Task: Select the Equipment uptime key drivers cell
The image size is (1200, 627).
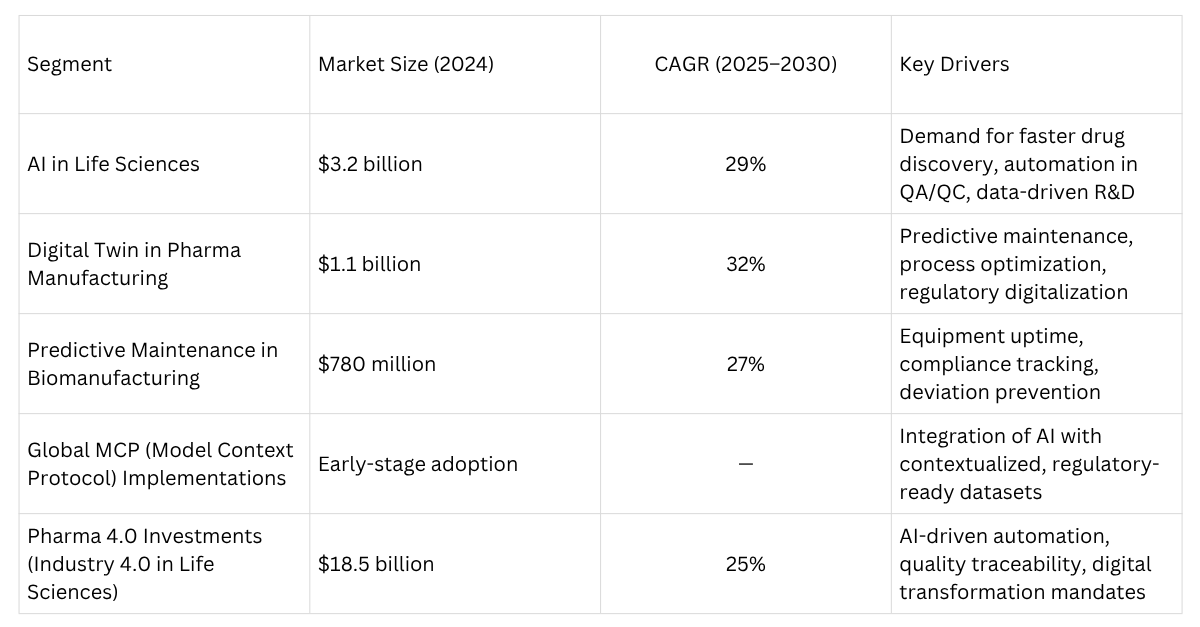Action: coord(1000,364)
